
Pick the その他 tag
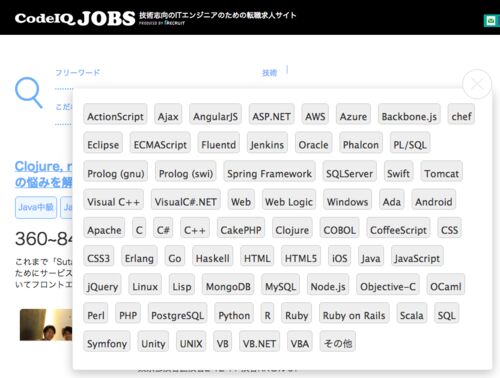[338, 341]
